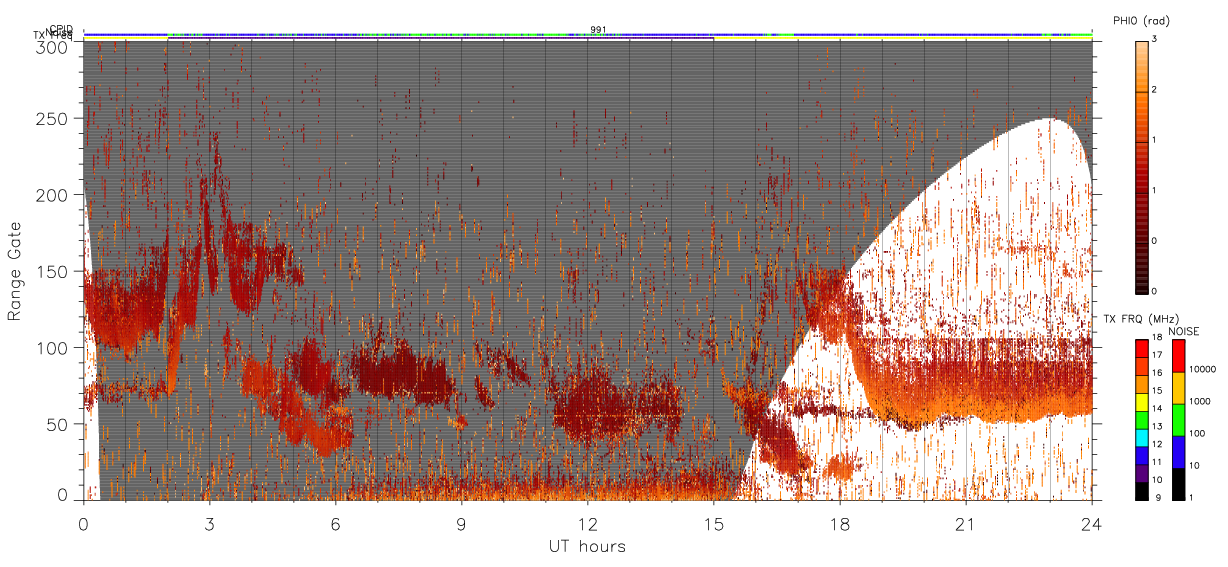1228x567 pixels.
Task: Click the Range Gate tick label 50
Action: (x=59, y=423)
